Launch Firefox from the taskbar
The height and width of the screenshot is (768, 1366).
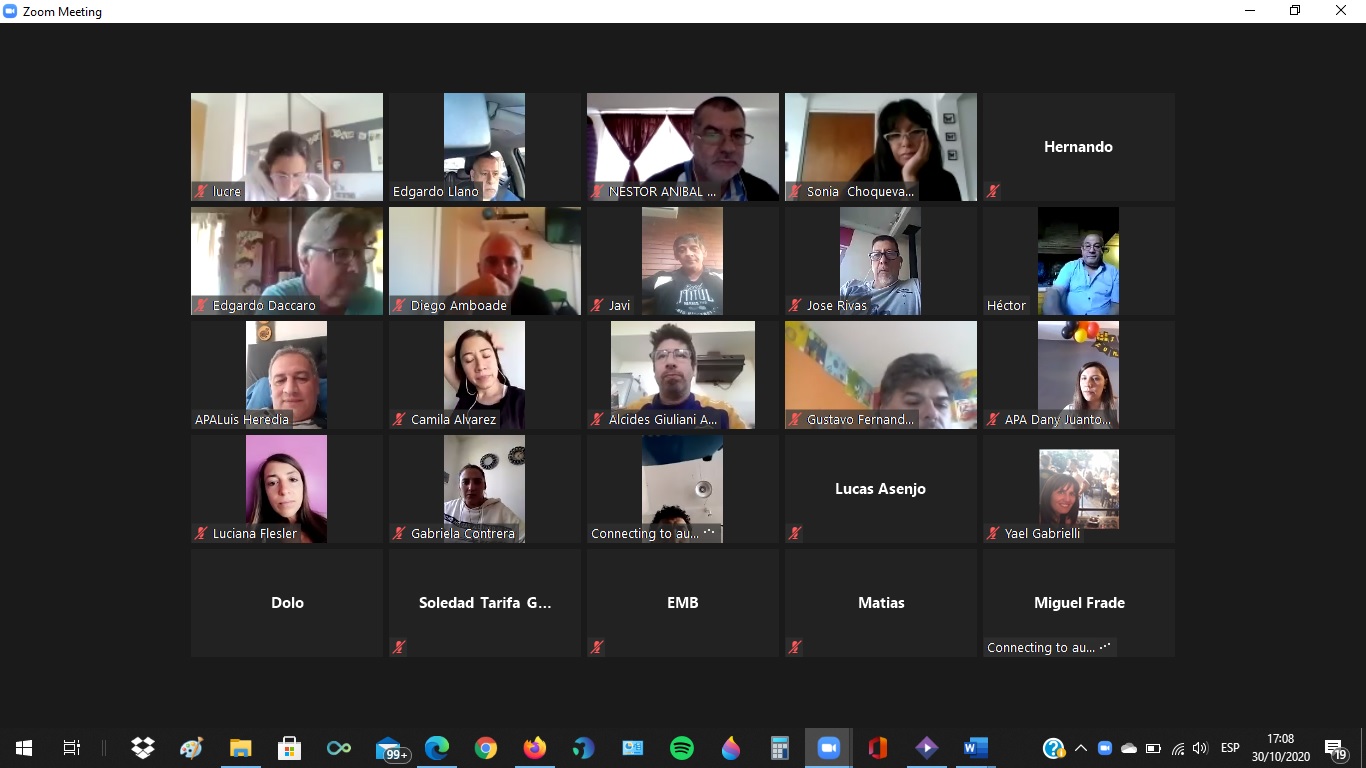[x=535, y=748]
